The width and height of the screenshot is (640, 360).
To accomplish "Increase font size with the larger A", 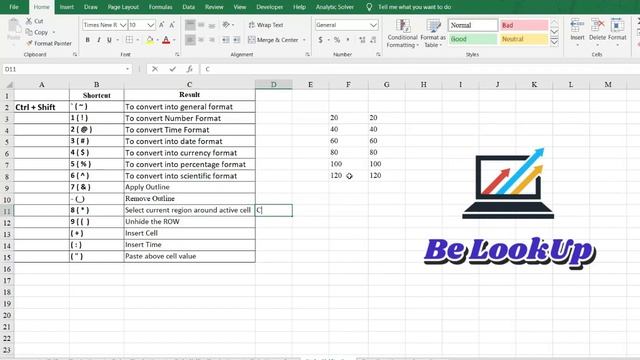I will 162,25.
